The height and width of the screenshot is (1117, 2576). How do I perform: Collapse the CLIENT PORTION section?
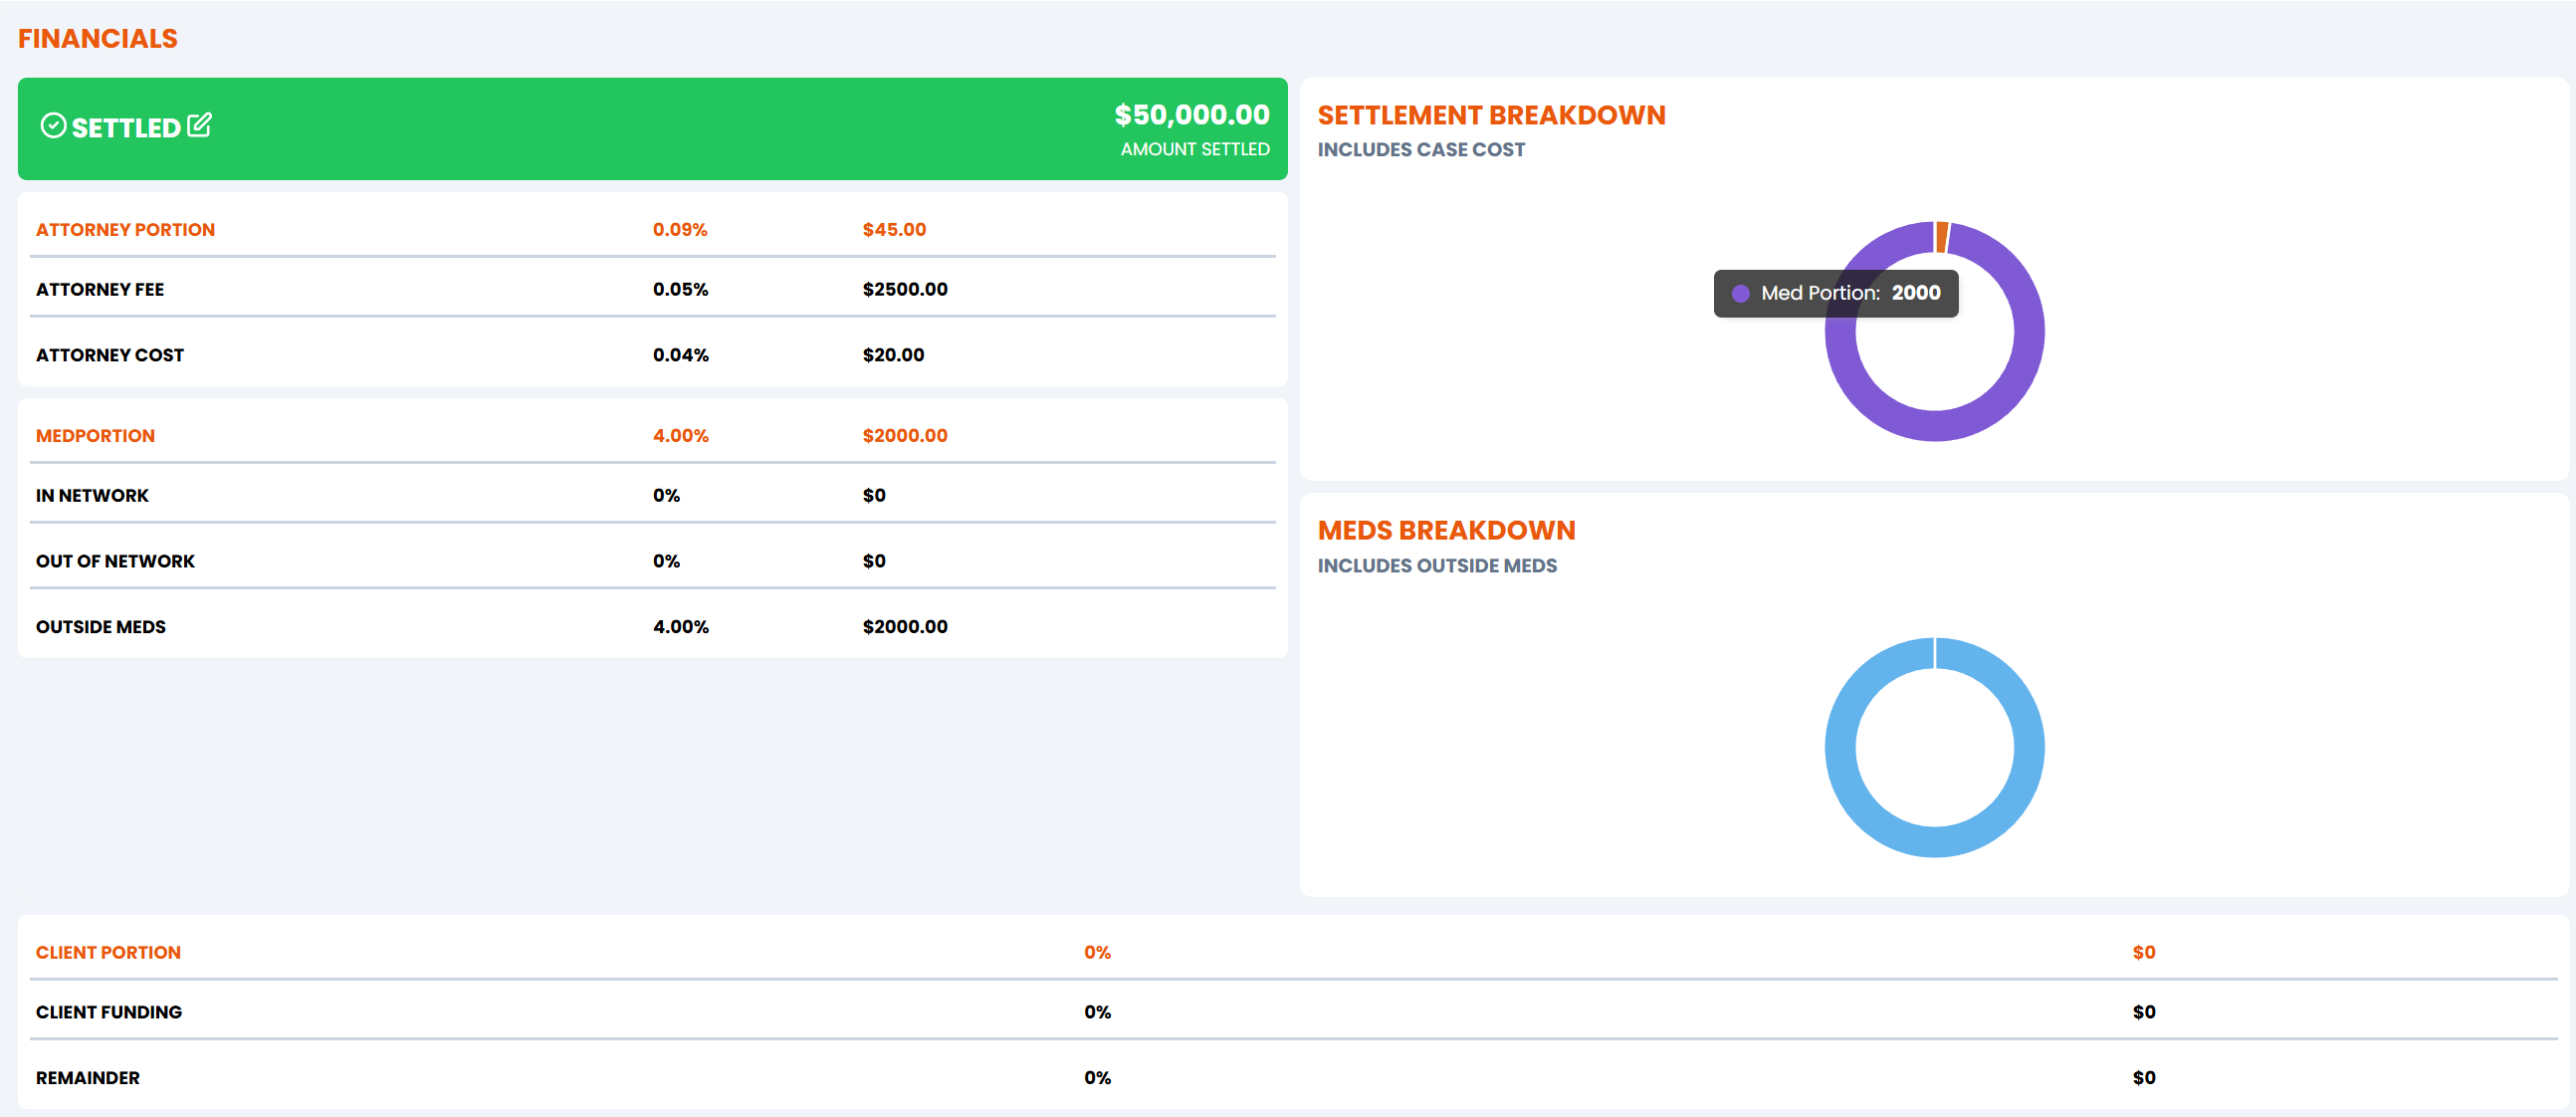(108, 952)
